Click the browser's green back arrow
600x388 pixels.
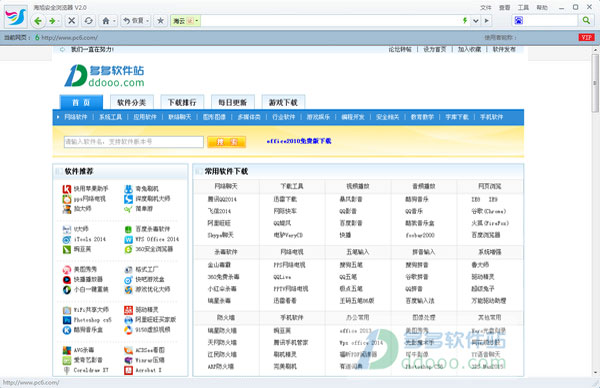pos(38,21)
